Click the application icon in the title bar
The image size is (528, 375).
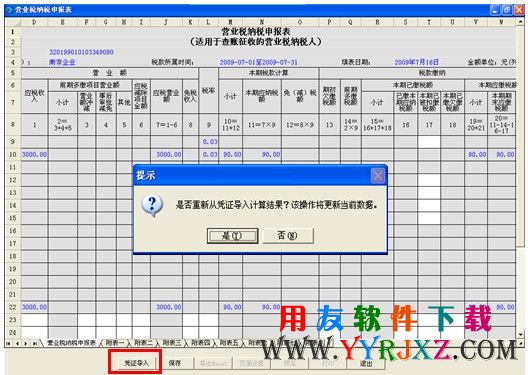(9, 10)
